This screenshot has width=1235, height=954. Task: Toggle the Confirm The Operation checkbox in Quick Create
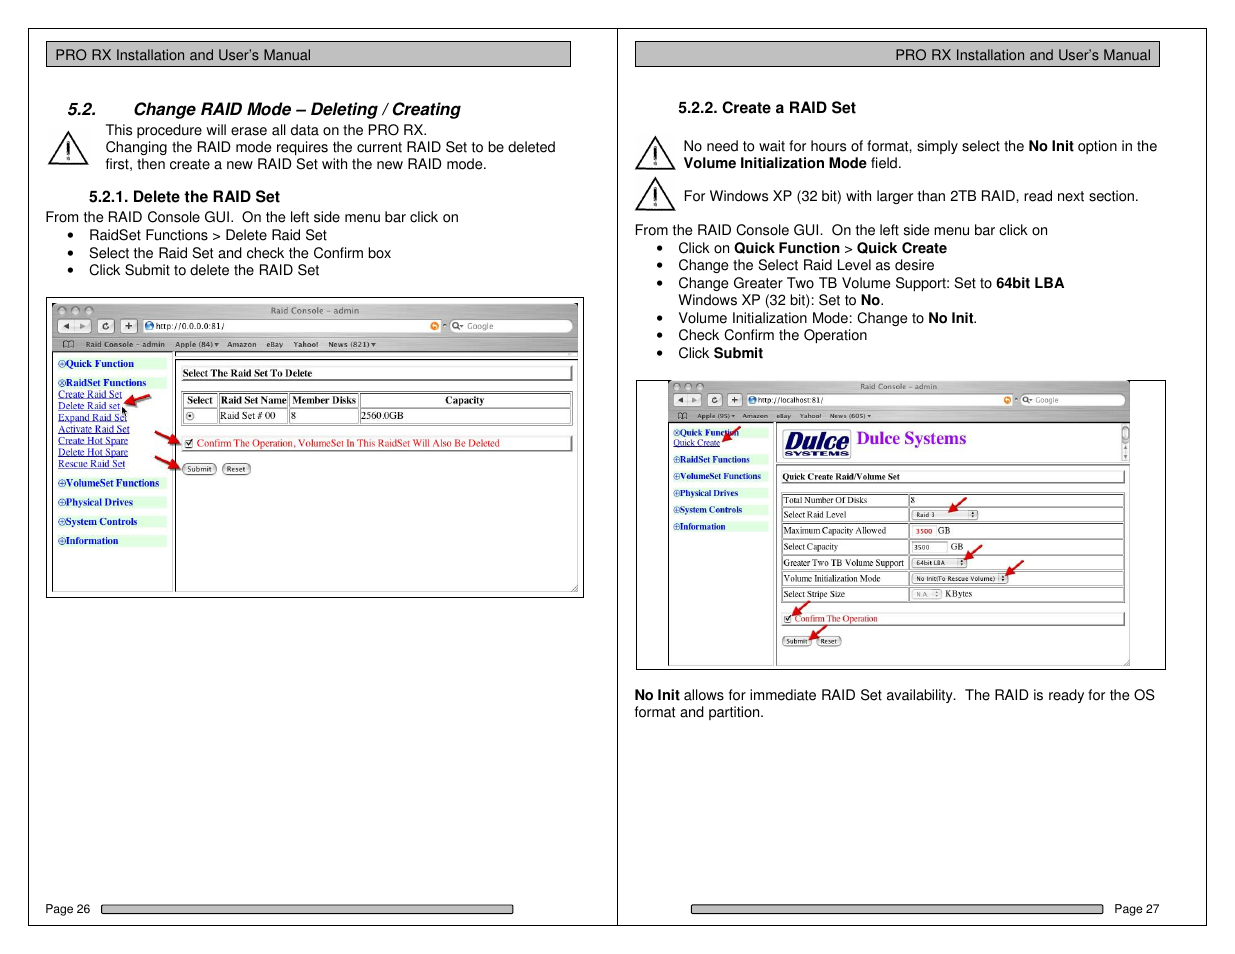click(788, 619)
